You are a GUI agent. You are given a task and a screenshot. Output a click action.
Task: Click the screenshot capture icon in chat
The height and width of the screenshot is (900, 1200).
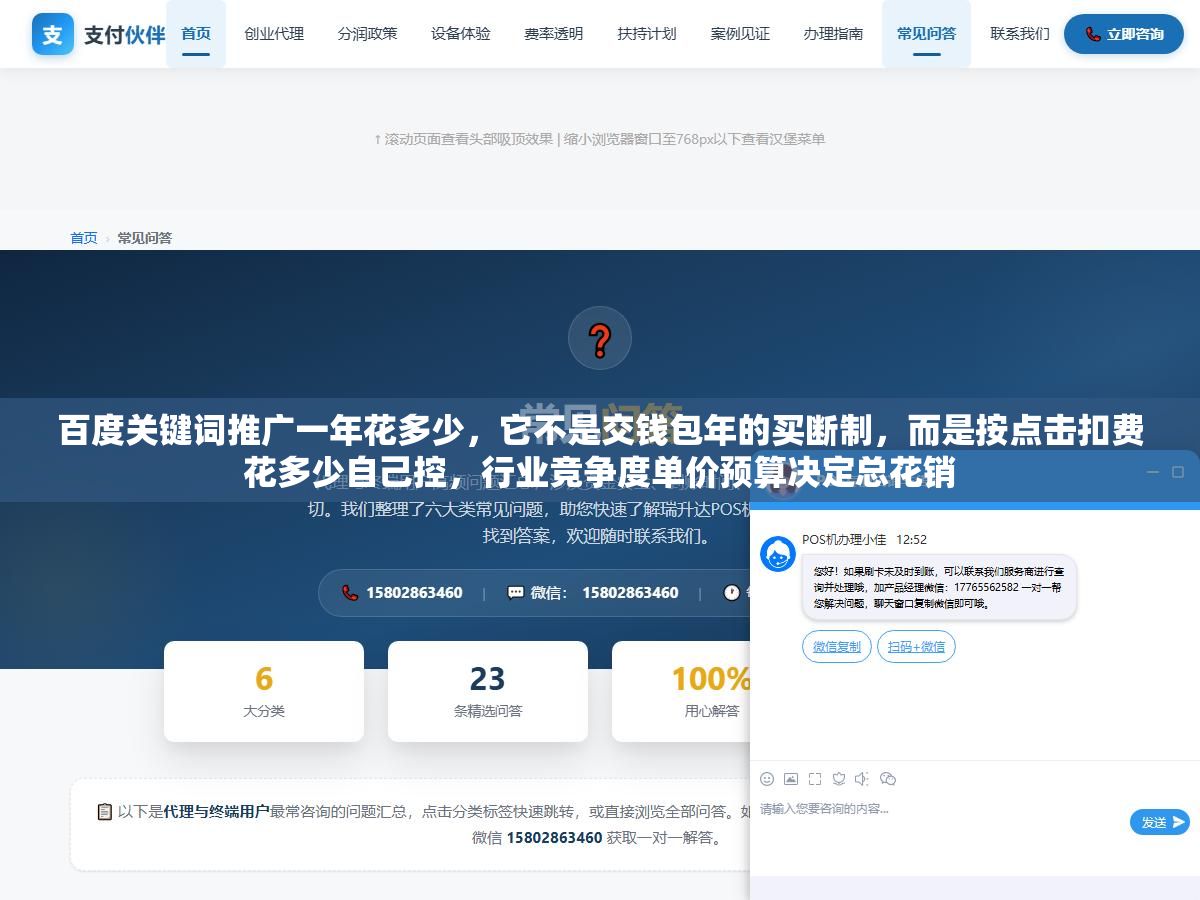[815, 779]
